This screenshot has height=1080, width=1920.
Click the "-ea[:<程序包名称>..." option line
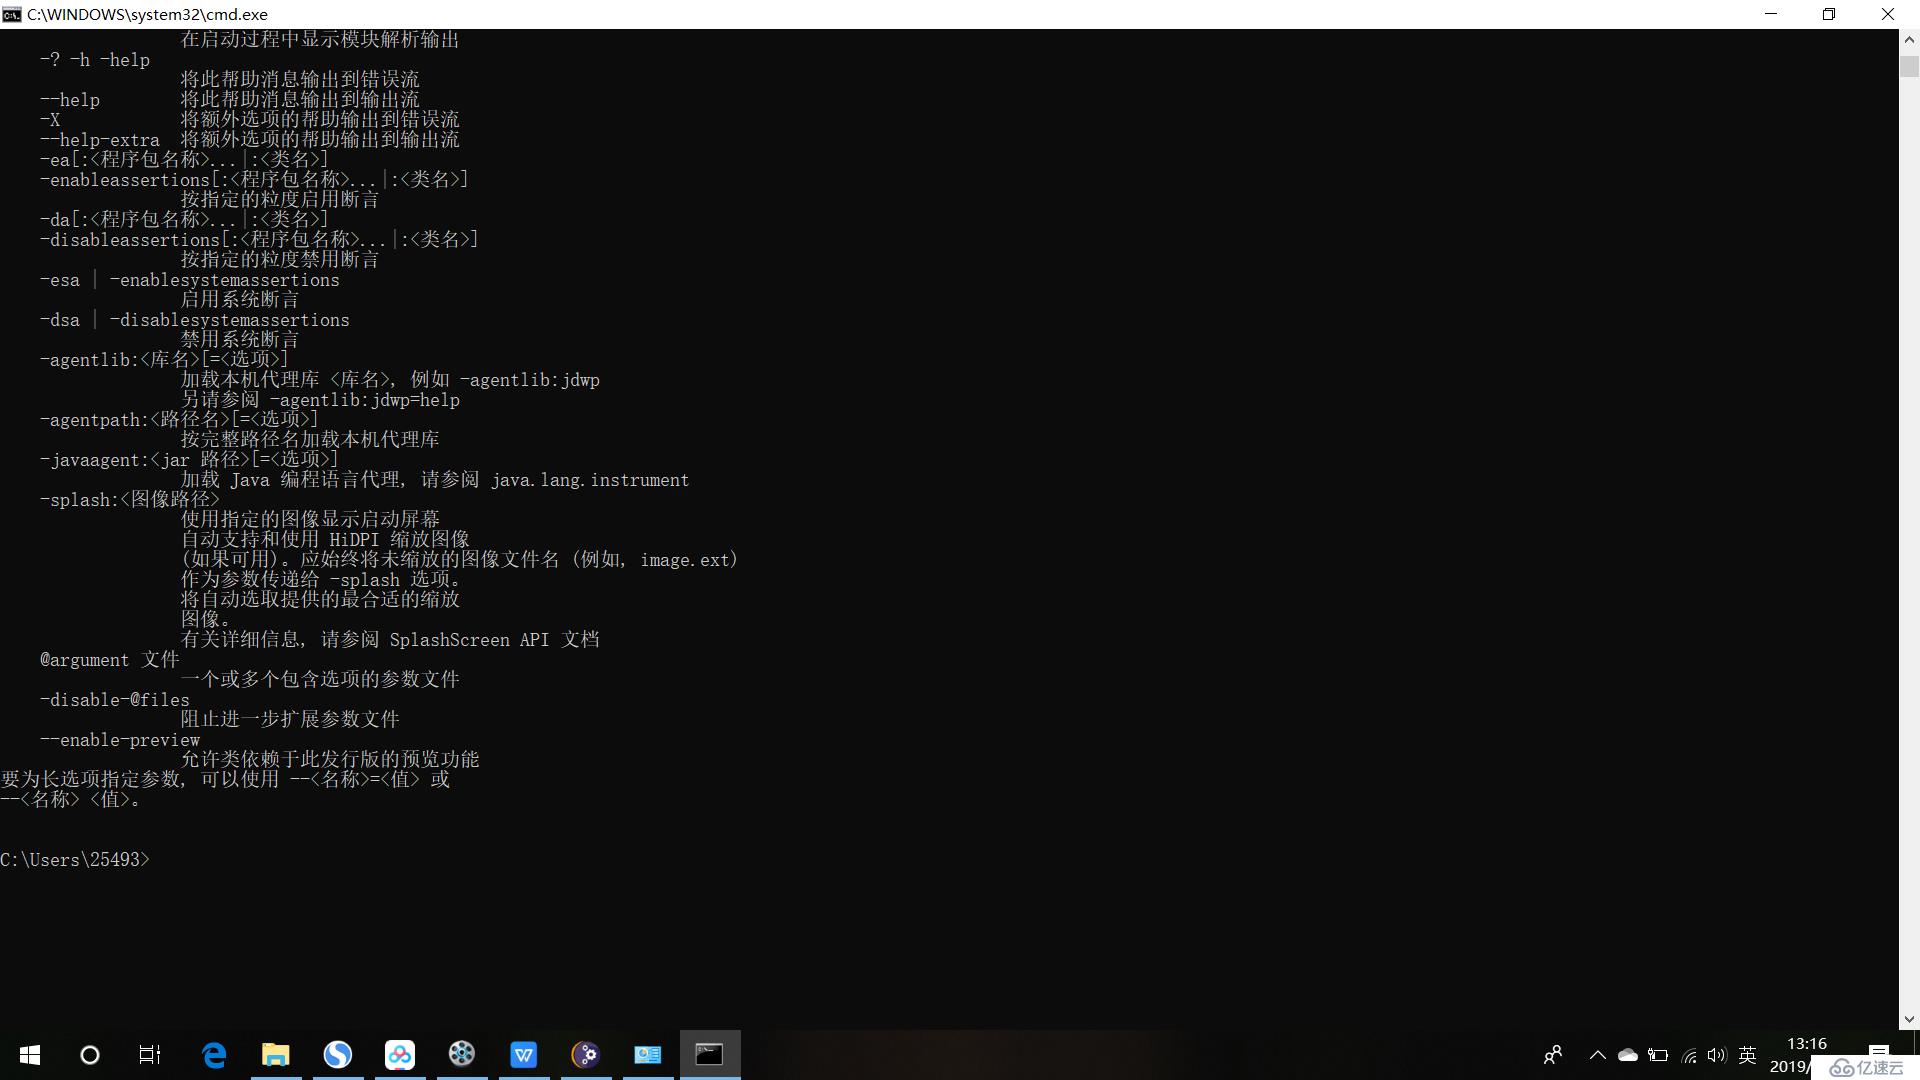[x=184, y=160]
